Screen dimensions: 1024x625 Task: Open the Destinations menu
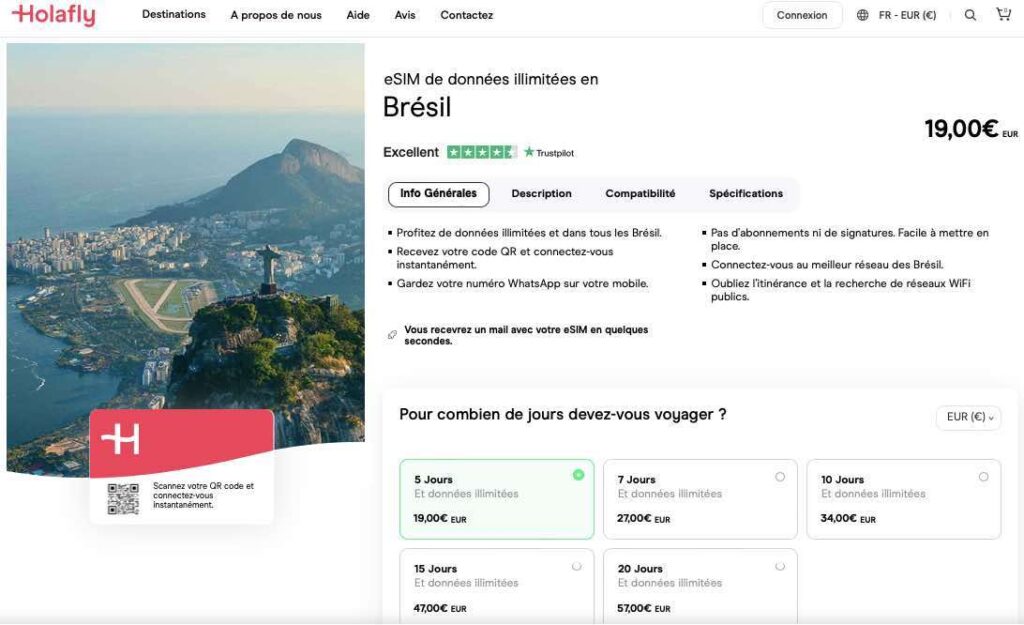point(174,15)
